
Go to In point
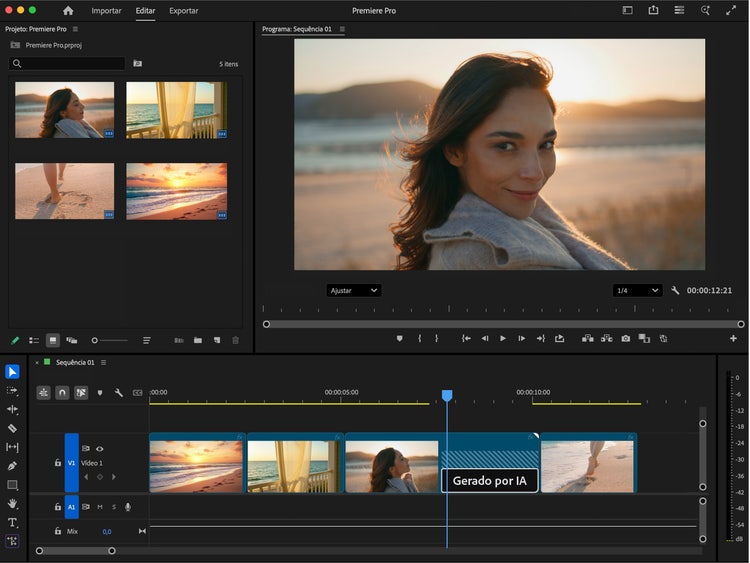pyautogui.click(x=466, y=339)
